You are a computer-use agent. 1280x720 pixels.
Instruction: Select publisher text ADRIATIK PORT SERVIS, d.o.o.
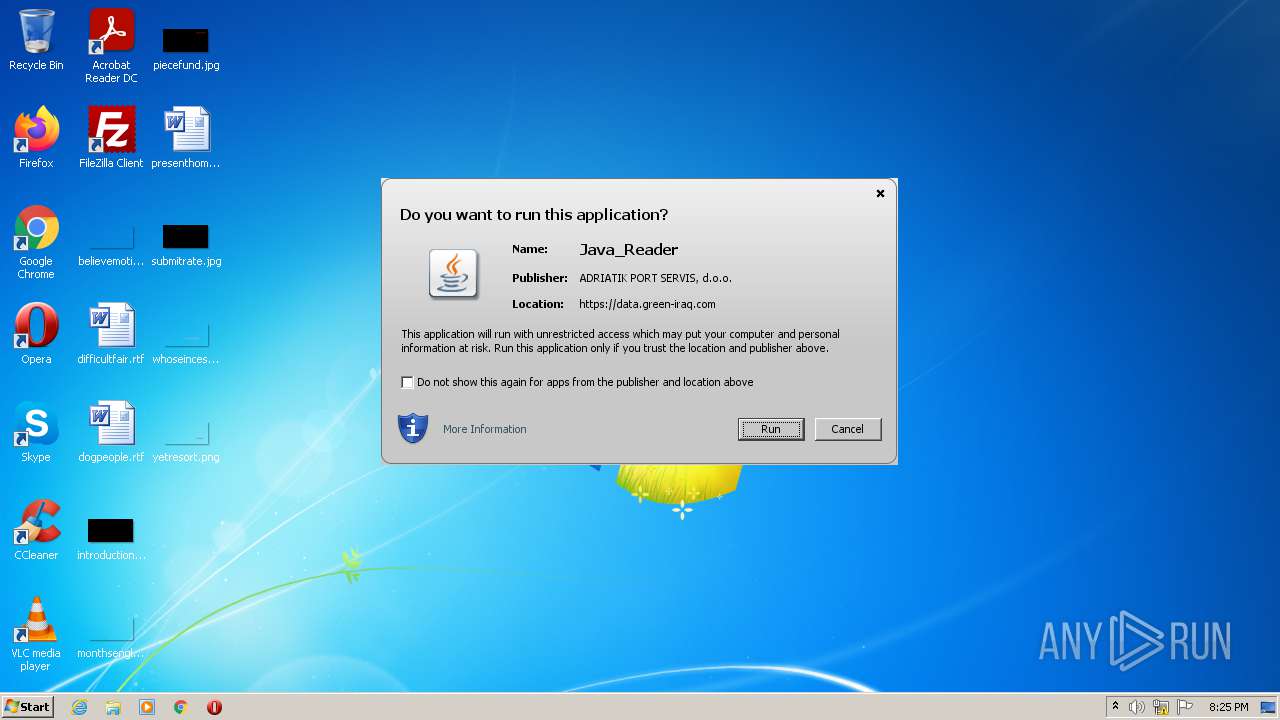[655, 278]
